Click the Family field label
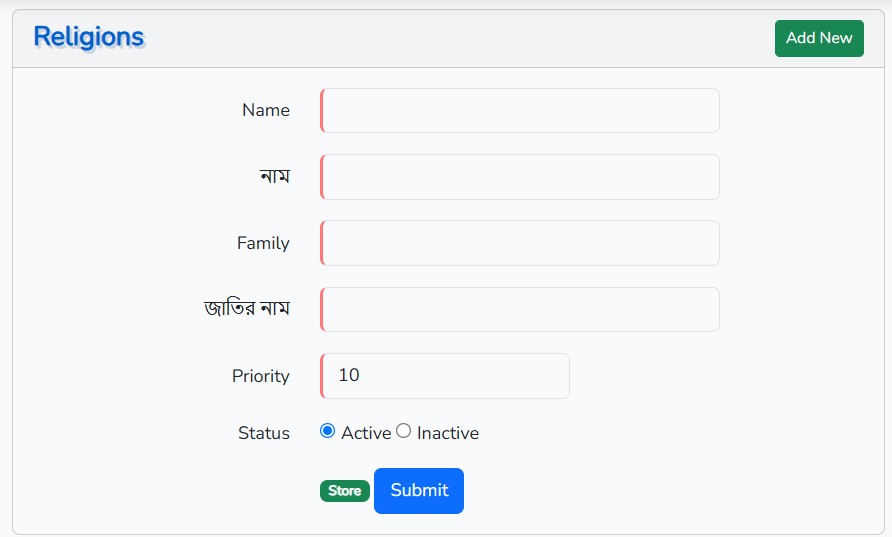Image resolution: width=892 pixels, height=537 pixels. [x=263, y=243]
